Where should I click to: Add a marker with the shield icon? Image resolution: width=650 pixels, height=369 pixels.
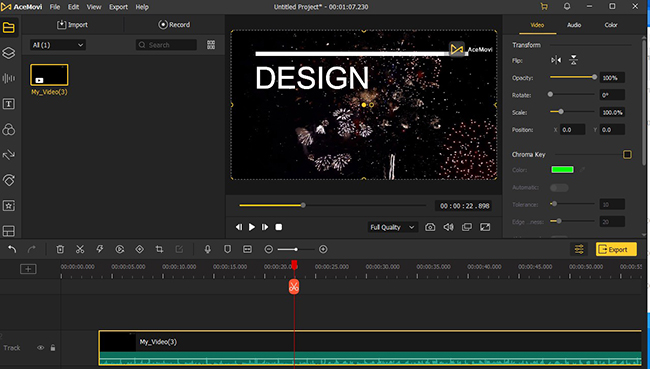click(x=227, y=249)
